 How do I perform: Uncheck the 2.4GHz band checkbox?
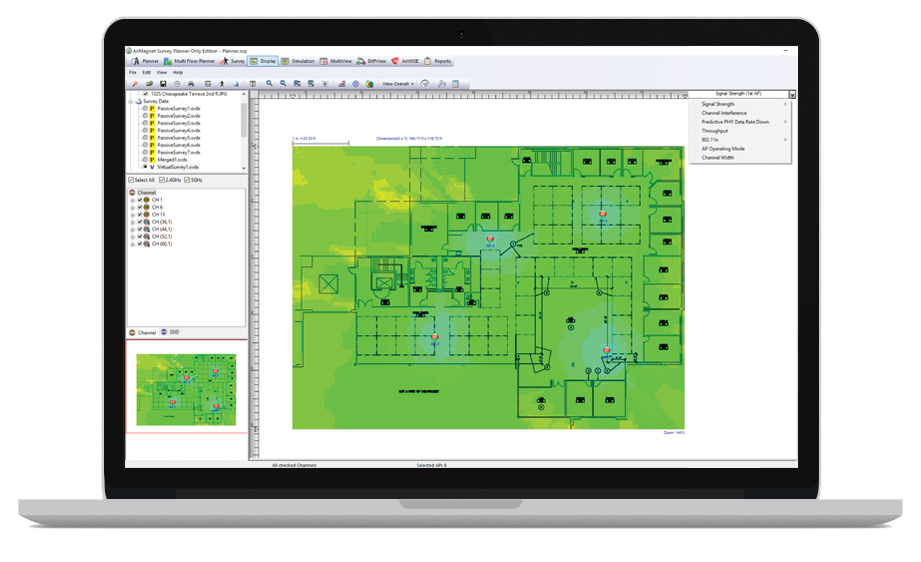coord(162,179)
